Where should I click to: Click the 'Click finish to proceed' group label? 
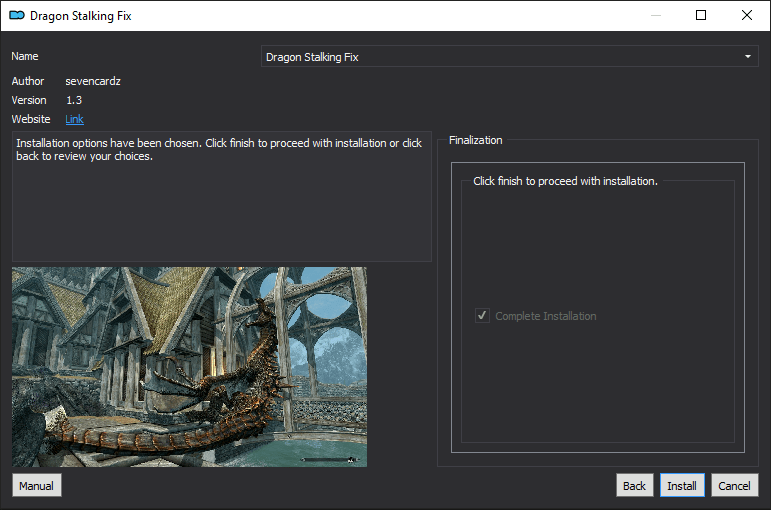click(x=565, y=181)
